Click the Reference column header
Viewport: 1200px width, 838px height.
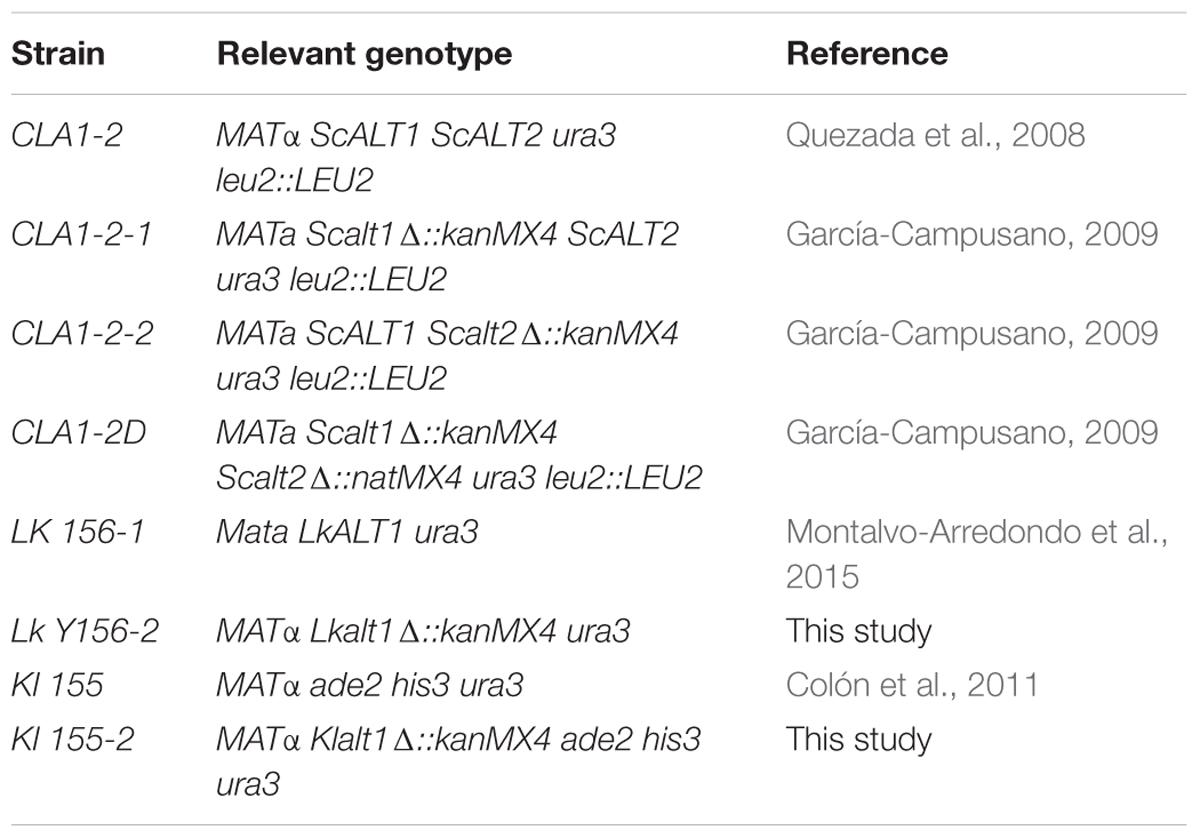coord(867,53)
